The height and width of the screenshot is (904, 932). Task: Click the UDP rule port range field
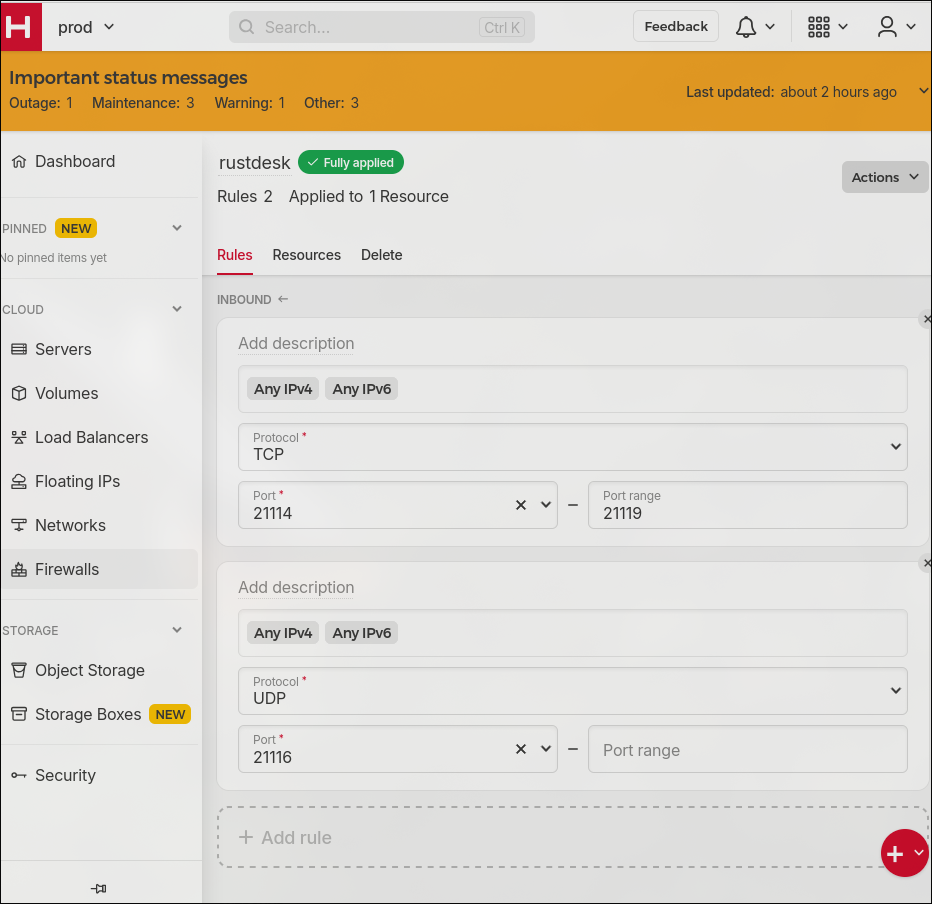coord(747,749)
